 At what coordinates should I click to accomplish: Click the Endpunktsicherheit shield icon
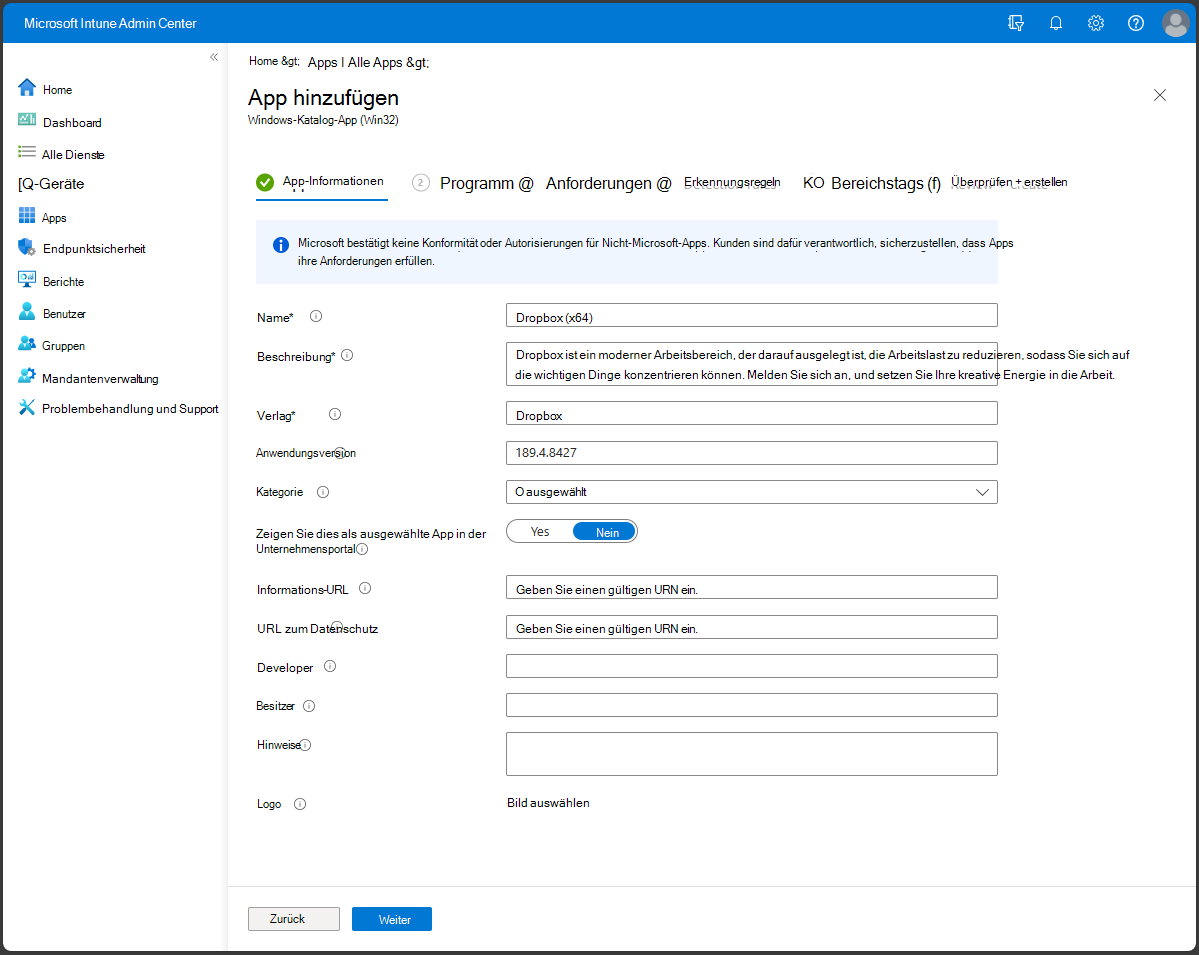point(27,248)
